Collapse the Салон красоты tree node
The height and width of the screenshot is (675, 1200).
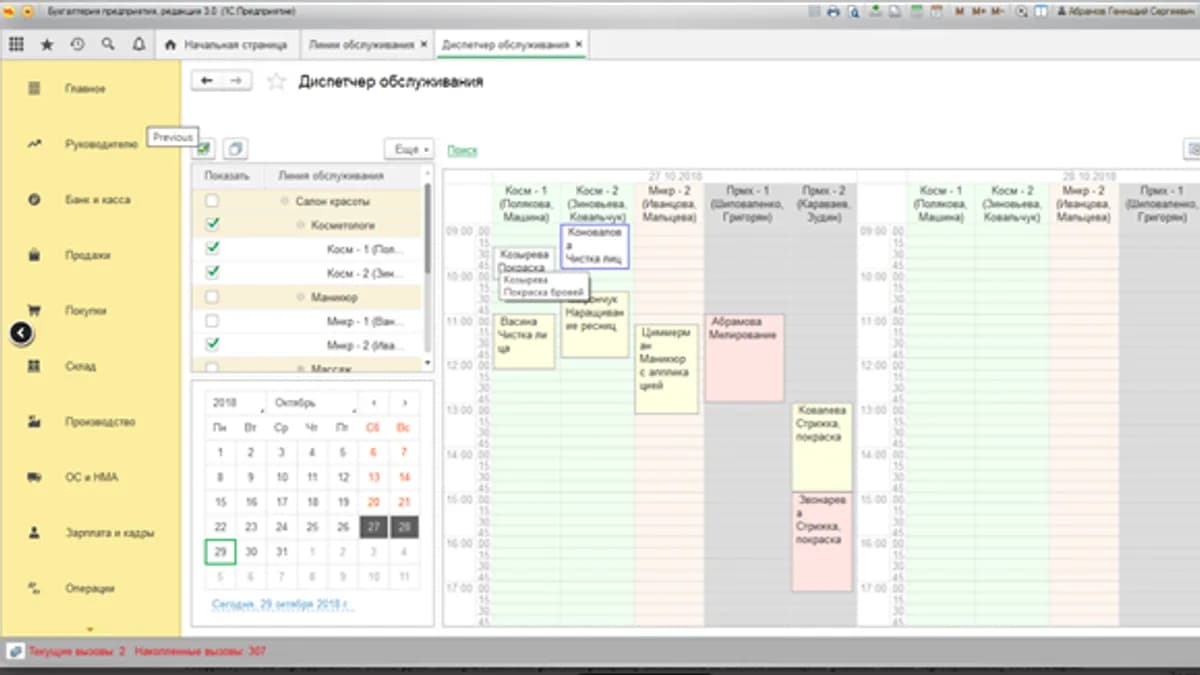[x=284, y=201]
